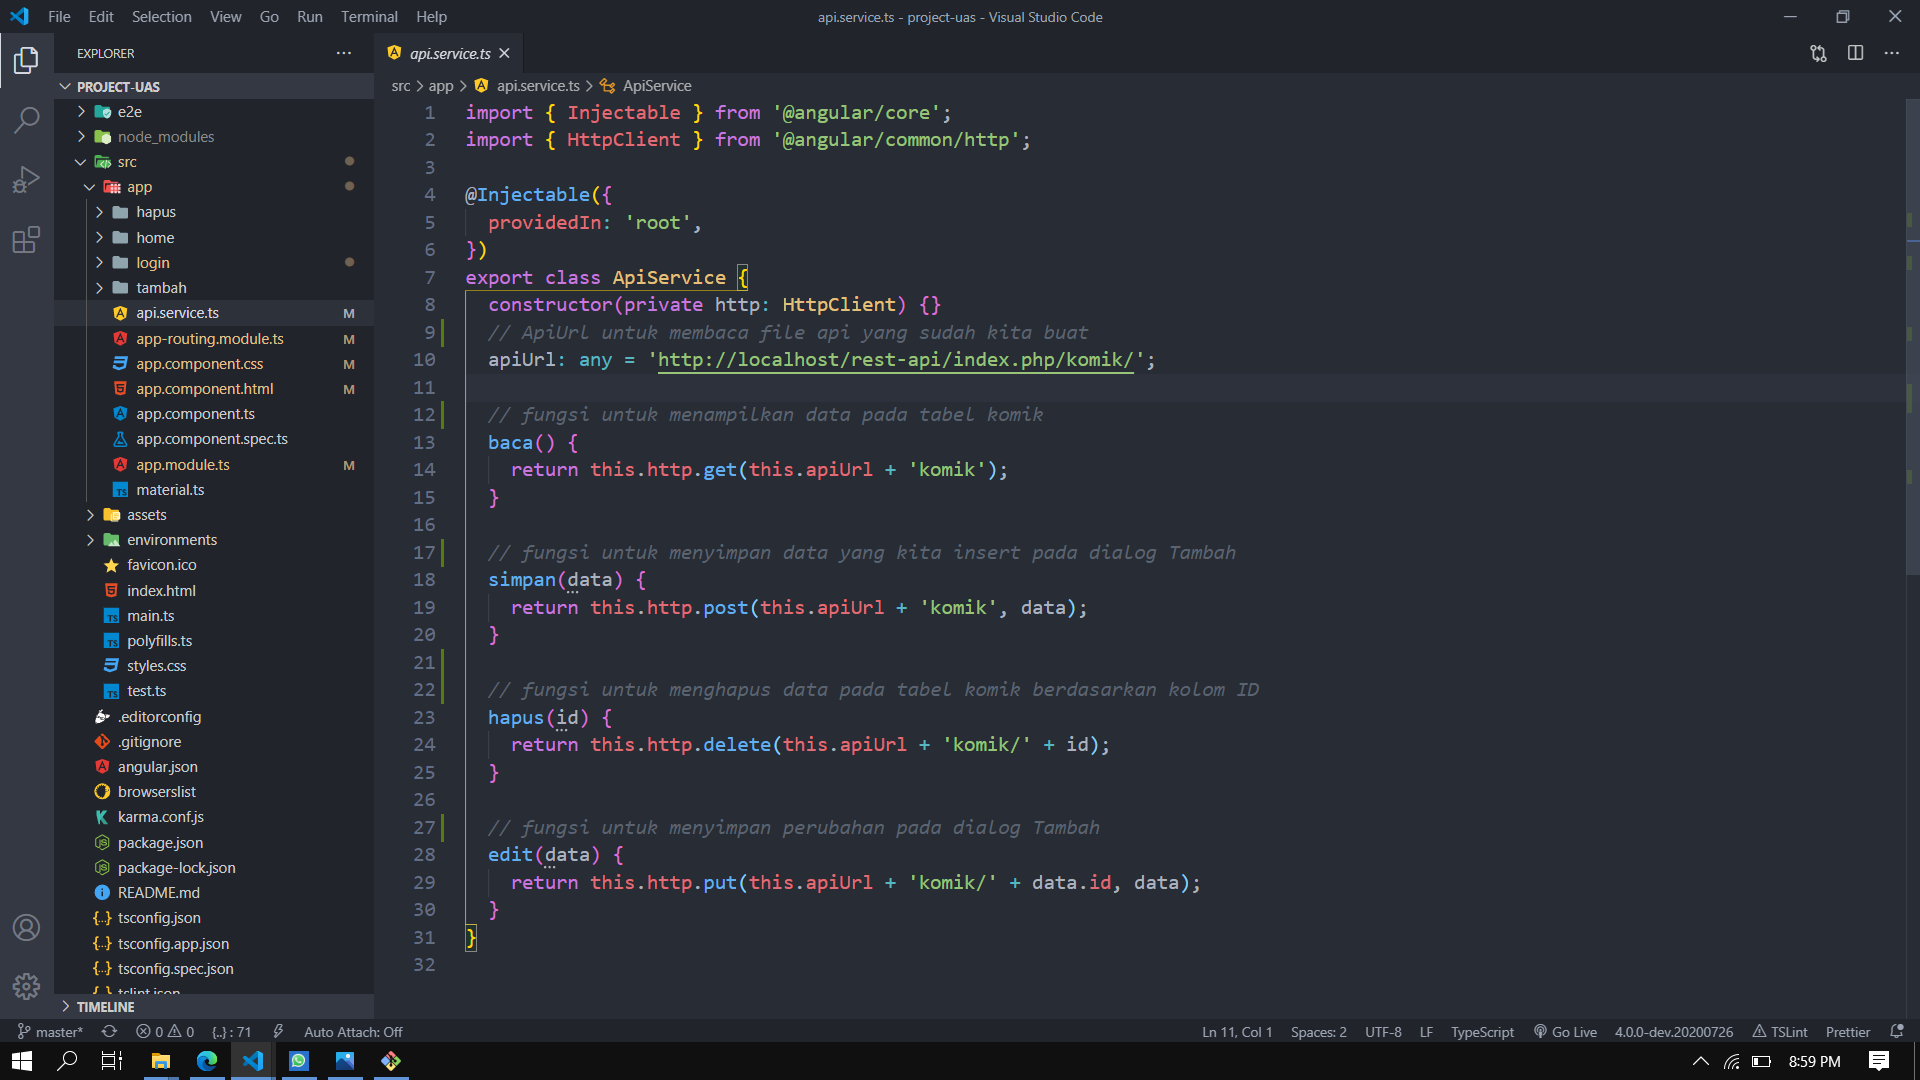
Task: Open app.module.ts in the explorer
Action: click(x=183, y=465)
